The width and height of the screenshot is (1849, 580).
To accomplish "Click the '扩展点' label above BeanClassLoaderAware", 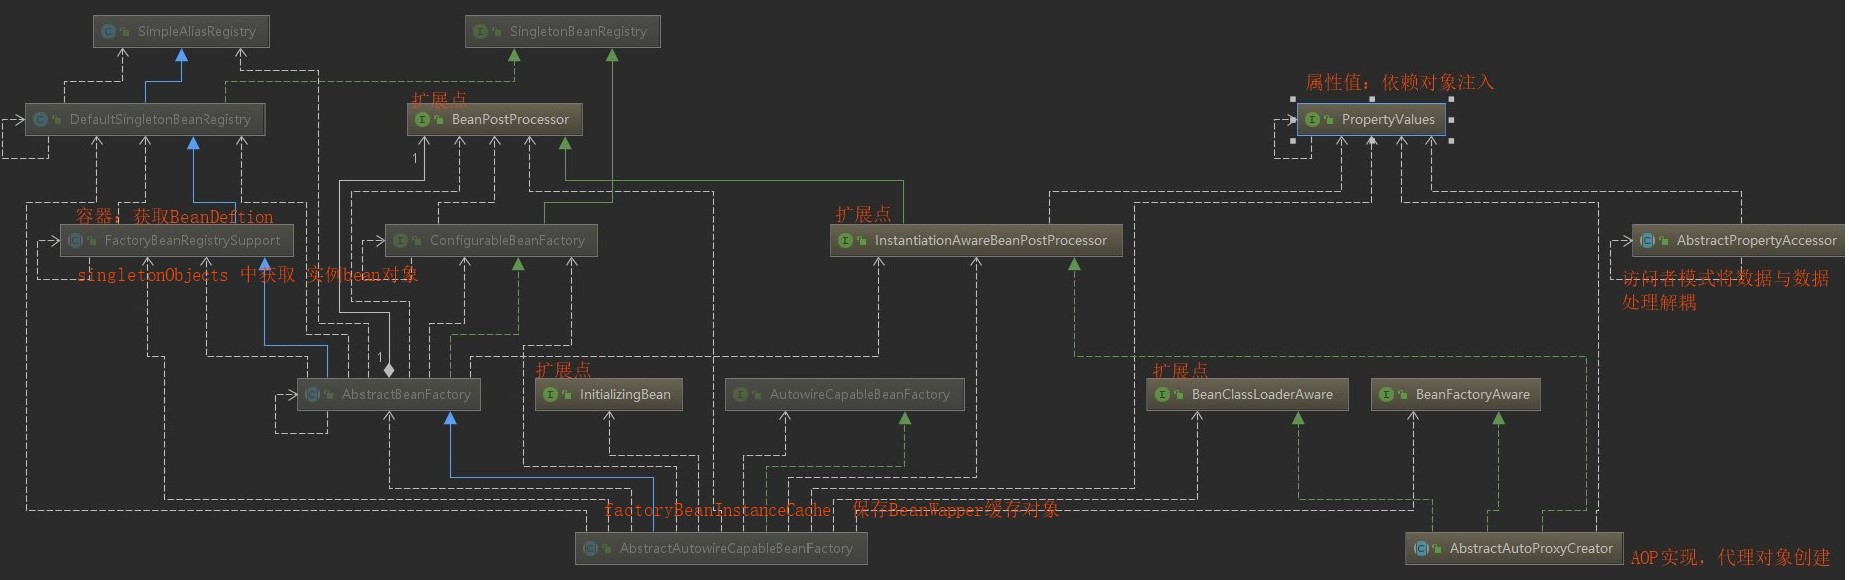I will click(x=1180, y=369).
